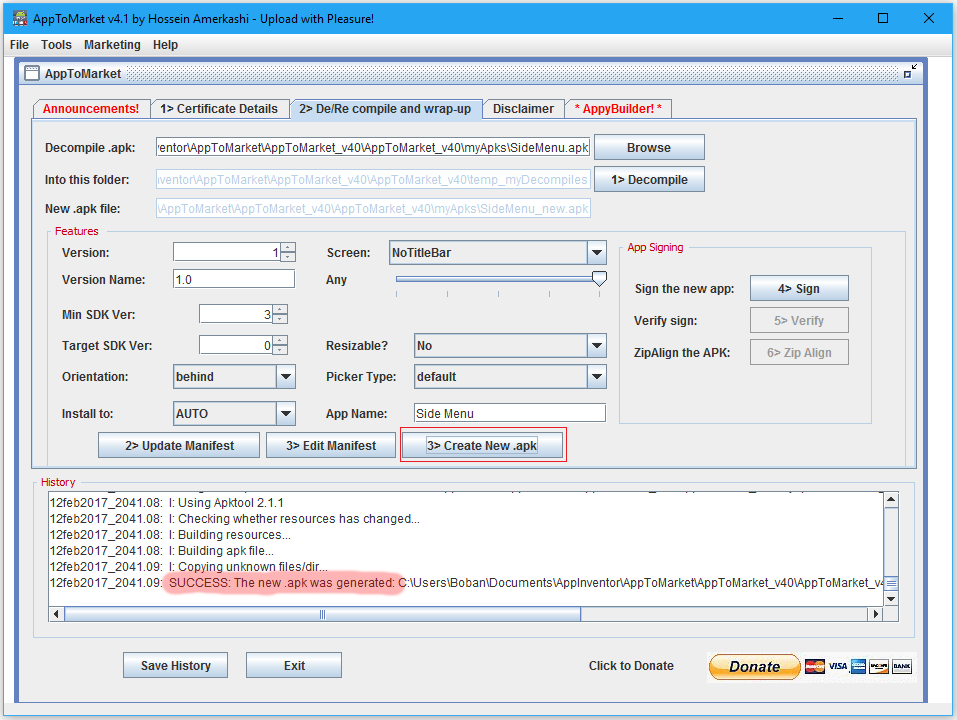Open the Tools menu

[56, 45]
